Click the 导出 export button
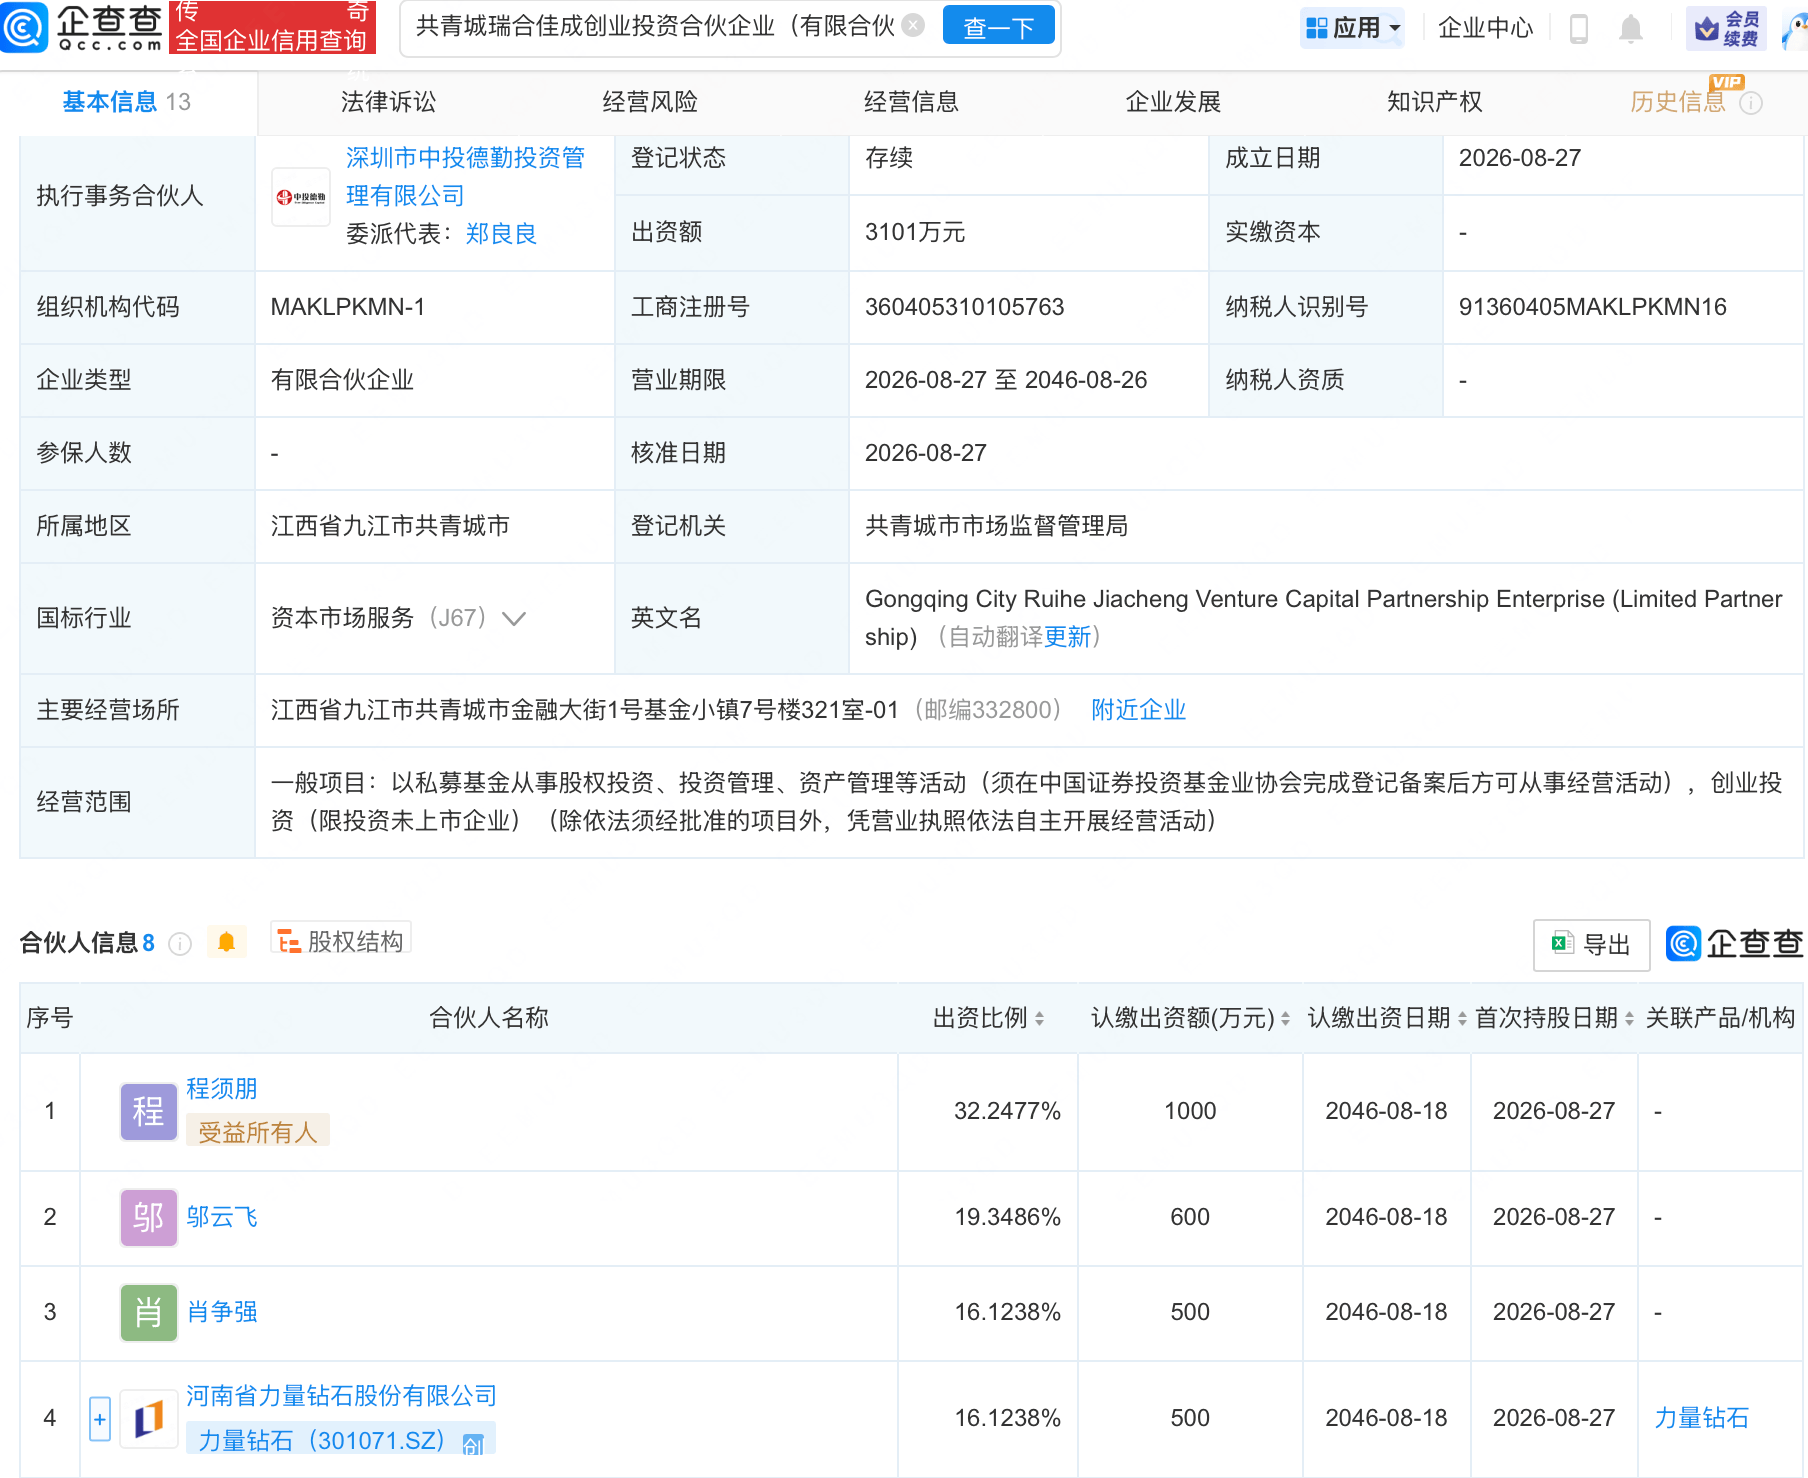This screenshot has height=1478, width=1808. point(1591,945)
